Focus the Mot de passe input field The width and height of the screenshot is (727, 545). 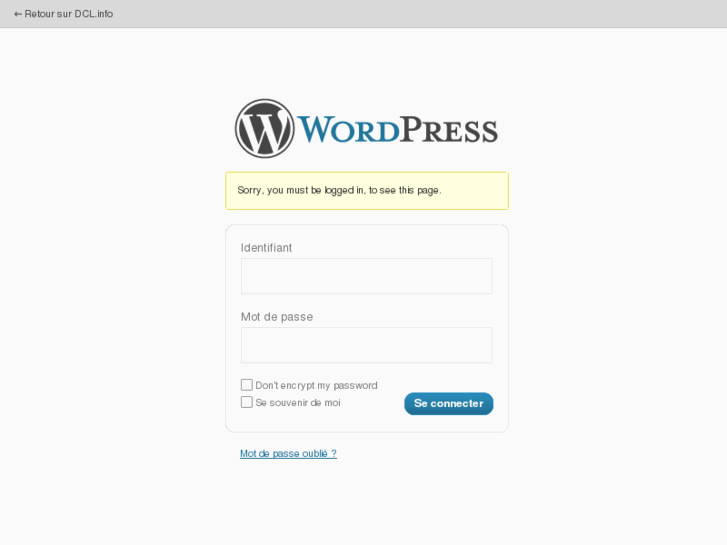point(366,345)
